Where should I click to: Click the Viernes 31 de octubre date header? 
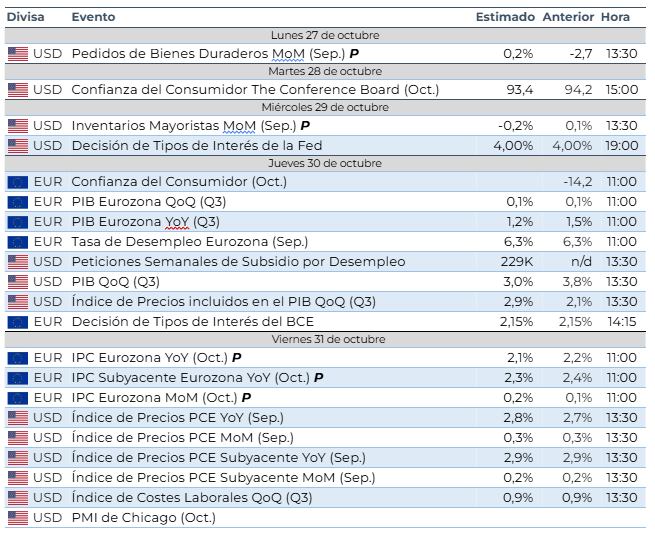pyautogui.click(x=324, y=340)
